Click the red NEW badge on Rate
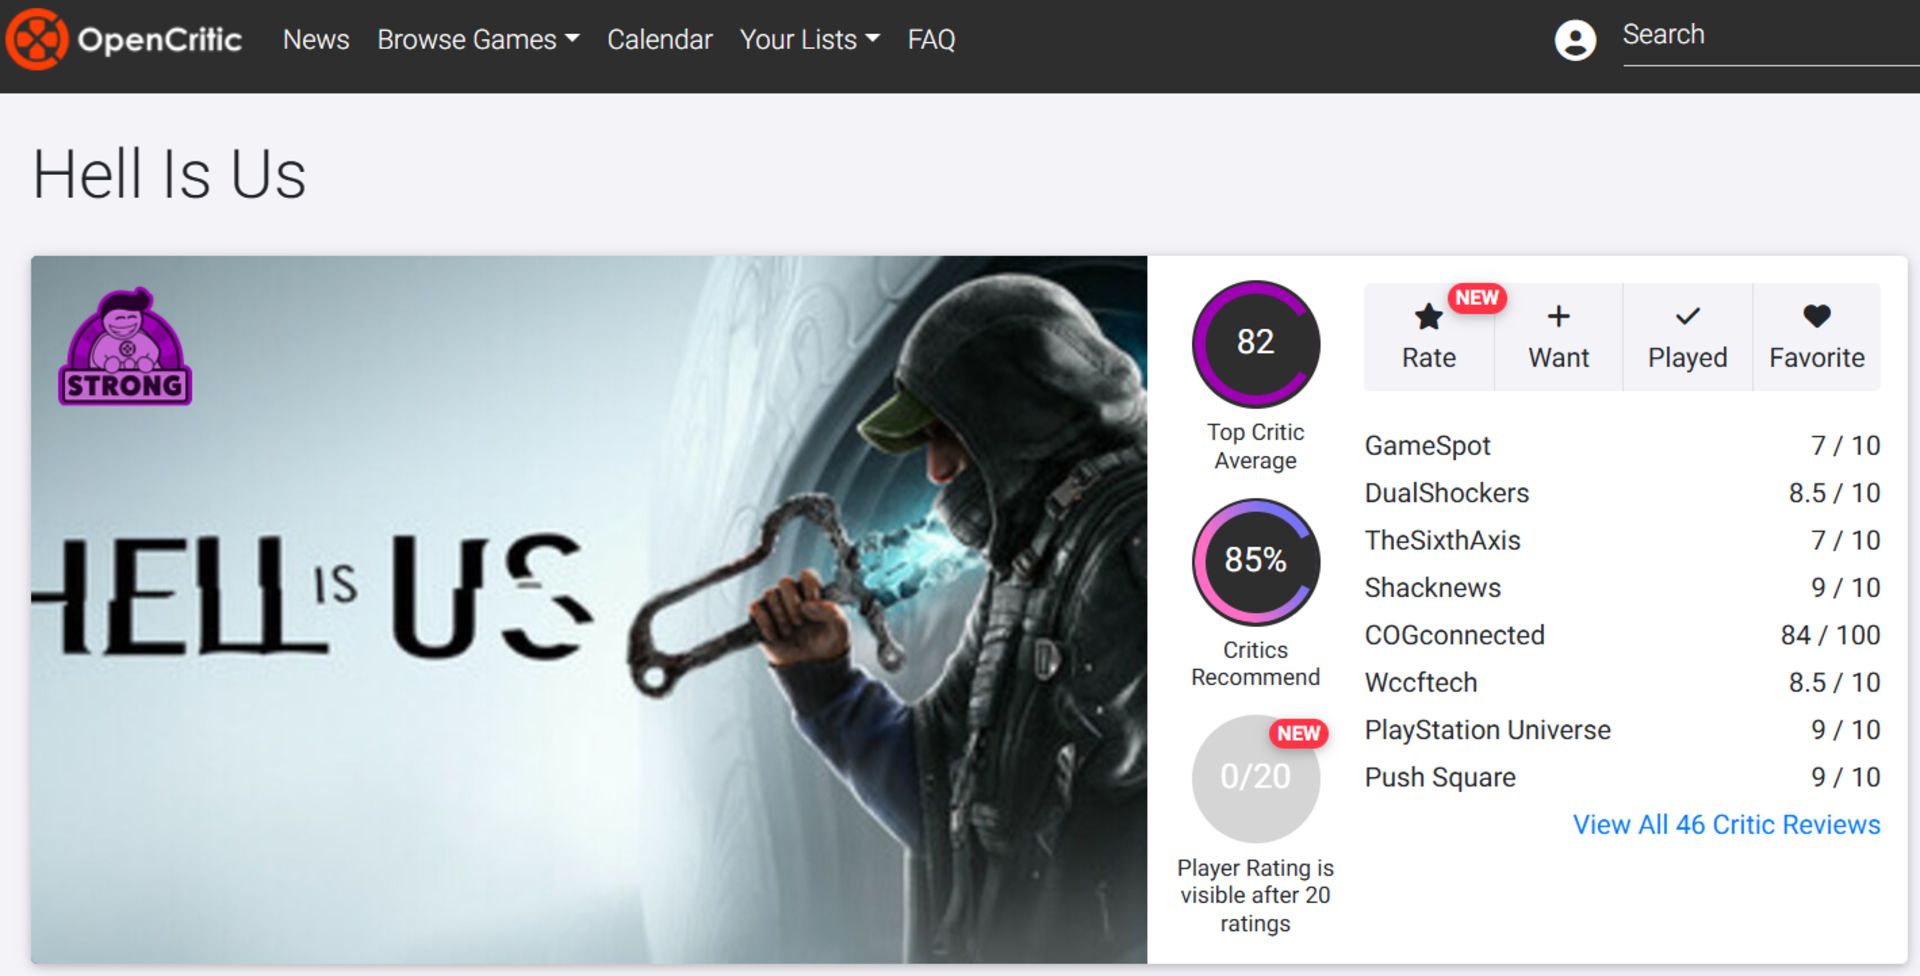 [x=1477, y=298]
